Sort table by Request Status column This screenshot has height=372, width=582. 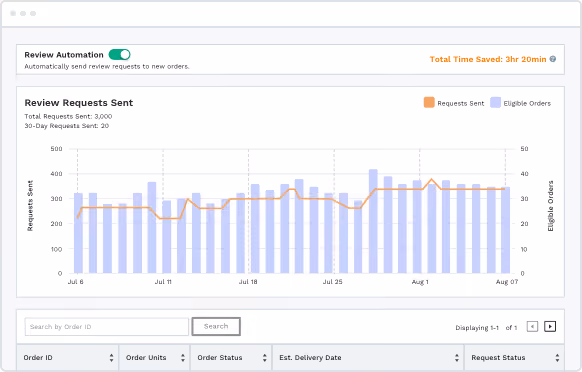tap(557, 358)
